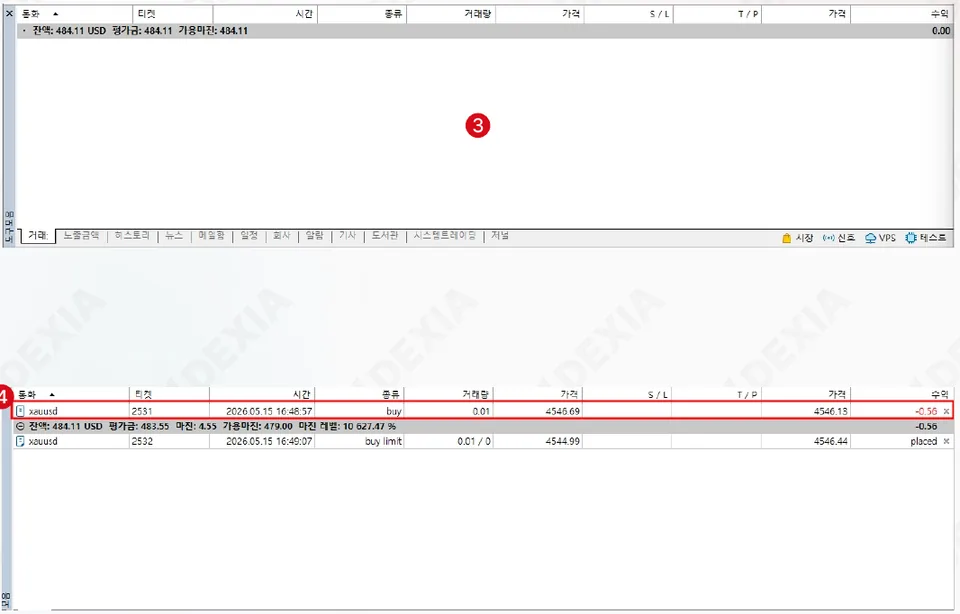Click the placed status of order 2532
The height and width of the screenshot is (614, 960).
(x=923, y=441)
